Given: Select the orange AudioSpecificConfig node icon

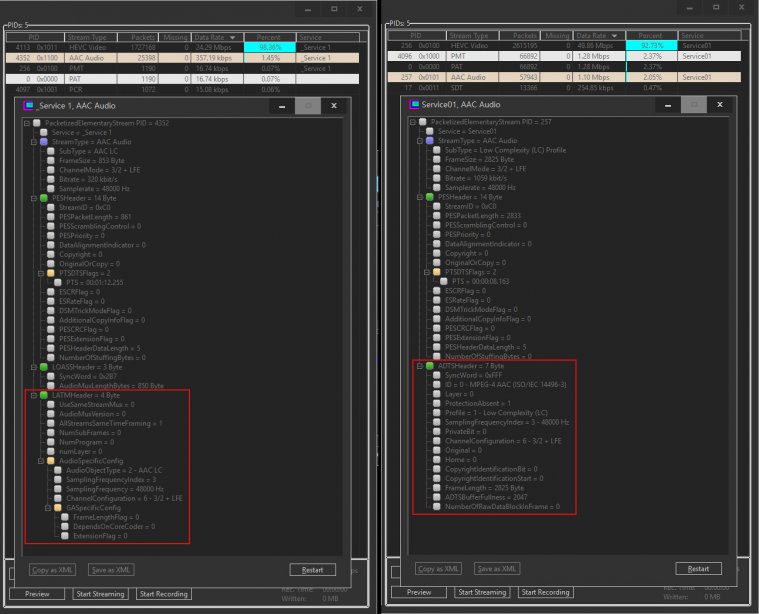Looking at the screenshot, I should point(51,461).
